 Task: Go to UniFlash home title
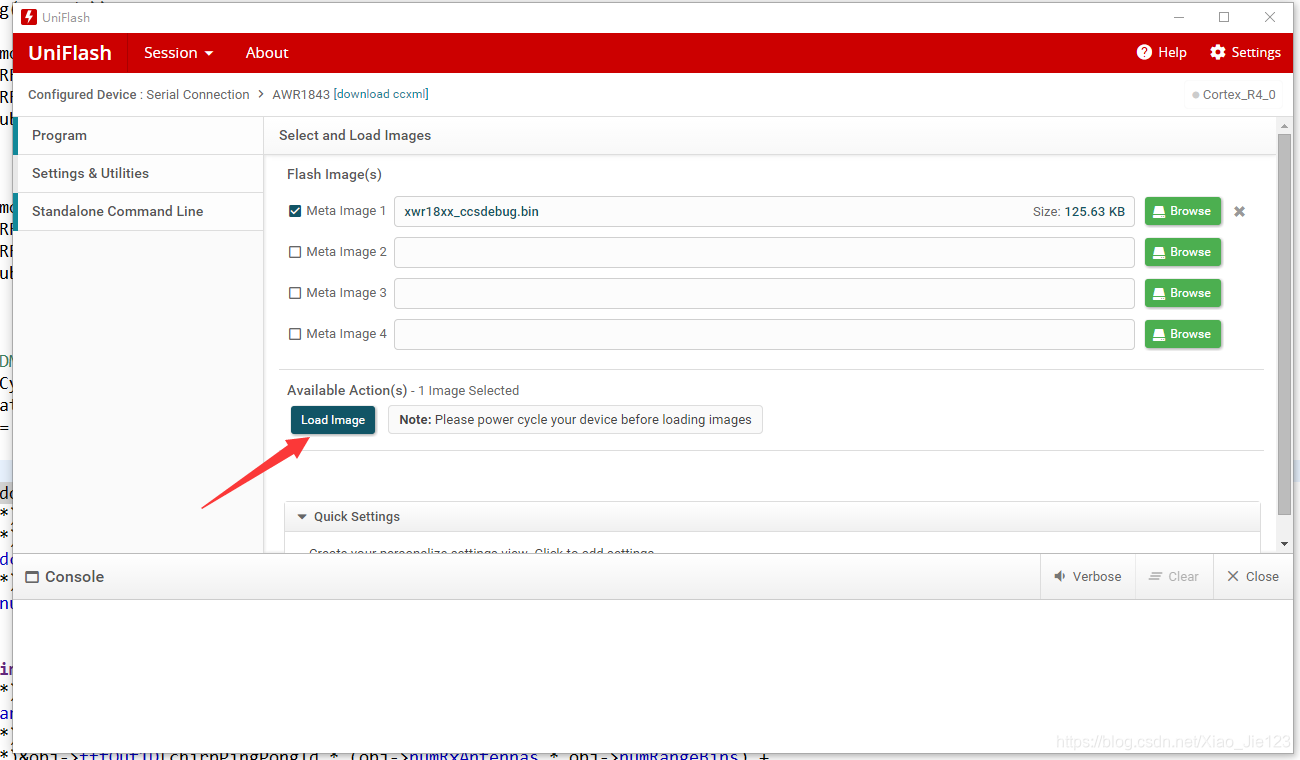70,53
